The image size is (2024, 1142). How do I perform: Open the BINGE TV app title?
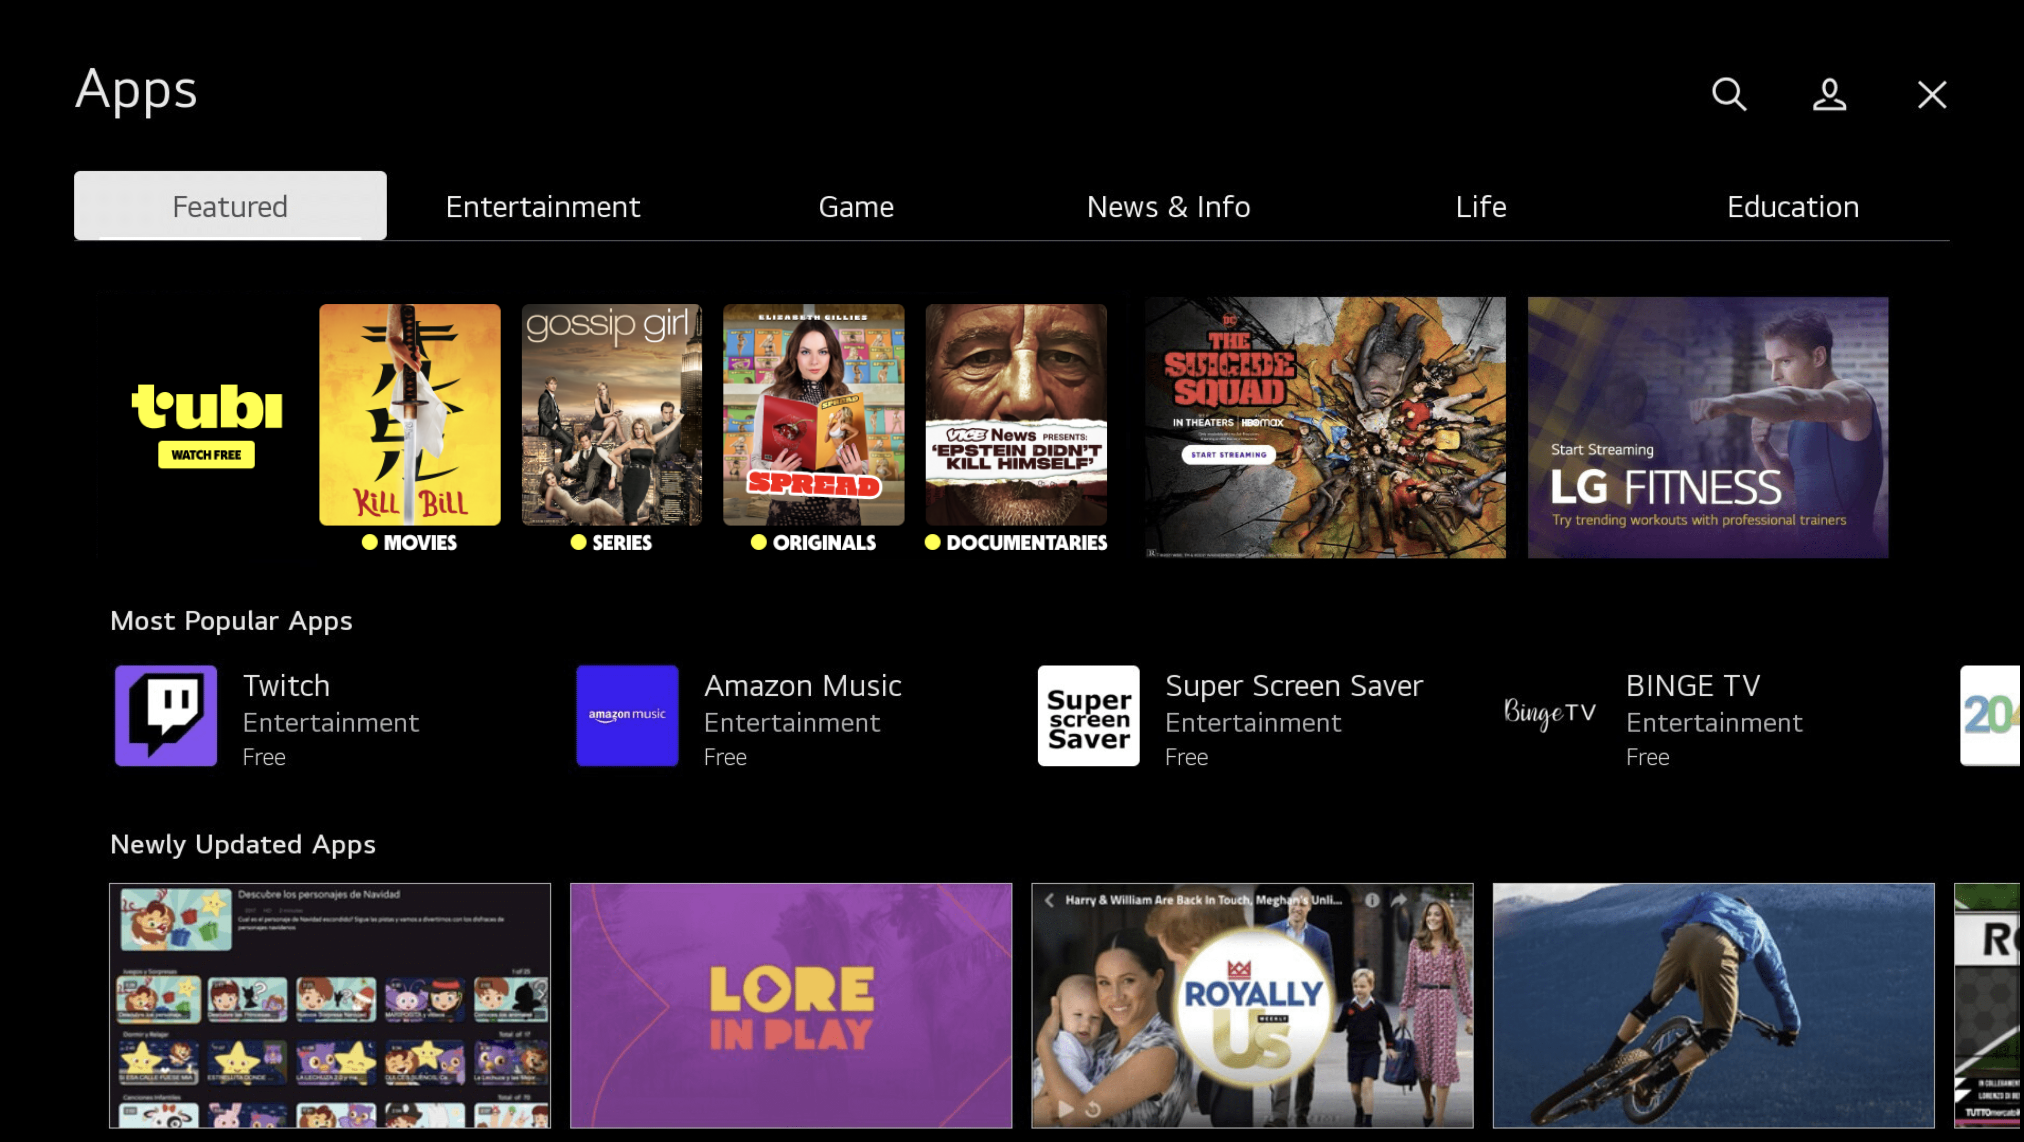(x=1693, y=685)
